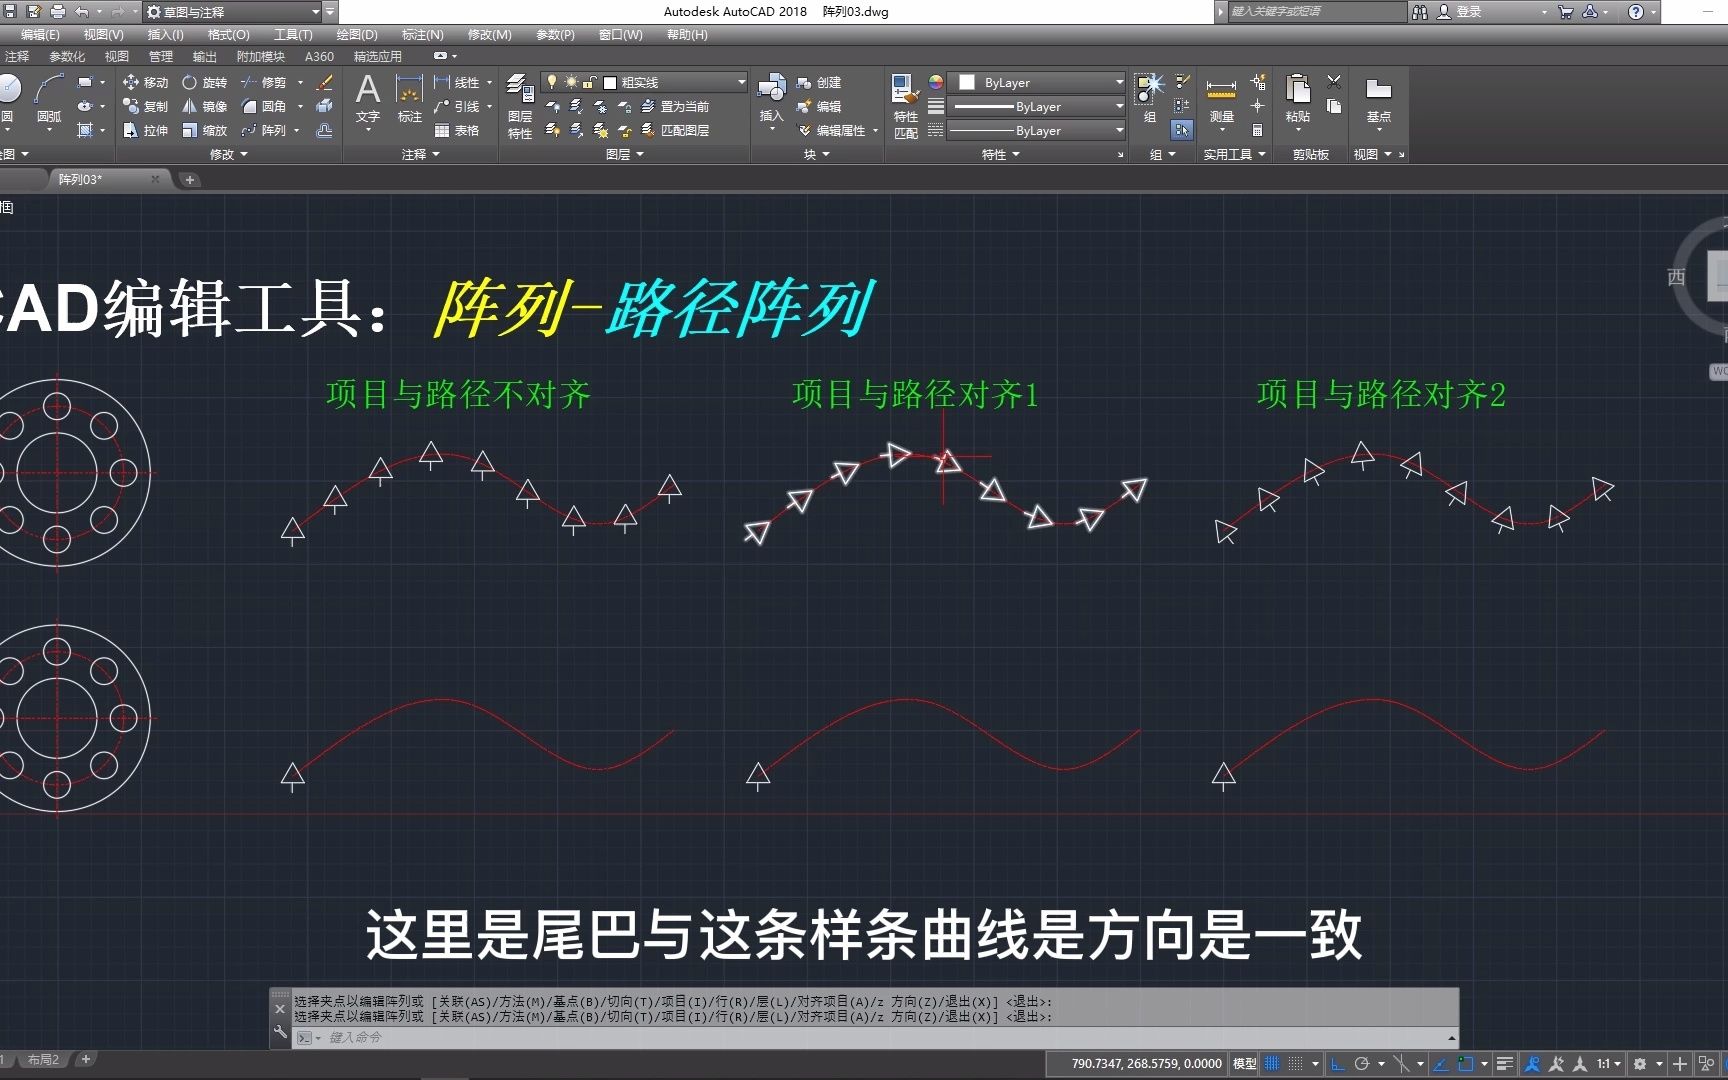This screenshot has width=1728, height=1080.
Task: Select the 拉伸 (Stretch) tool
Action: click(153, 130)
